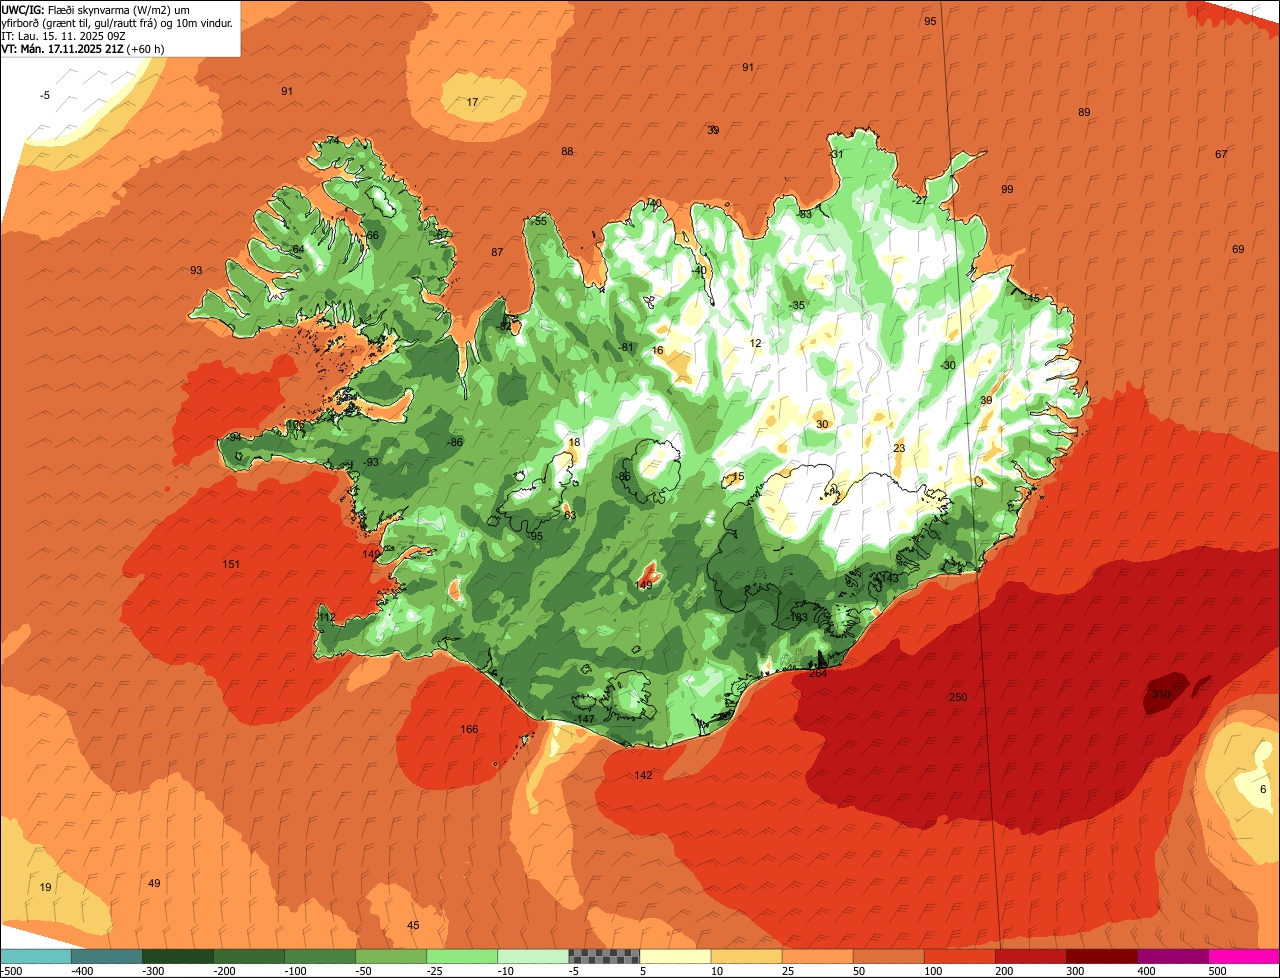
Task: Pick the red swatch from 200 to 300
Action: (1029, 956)
